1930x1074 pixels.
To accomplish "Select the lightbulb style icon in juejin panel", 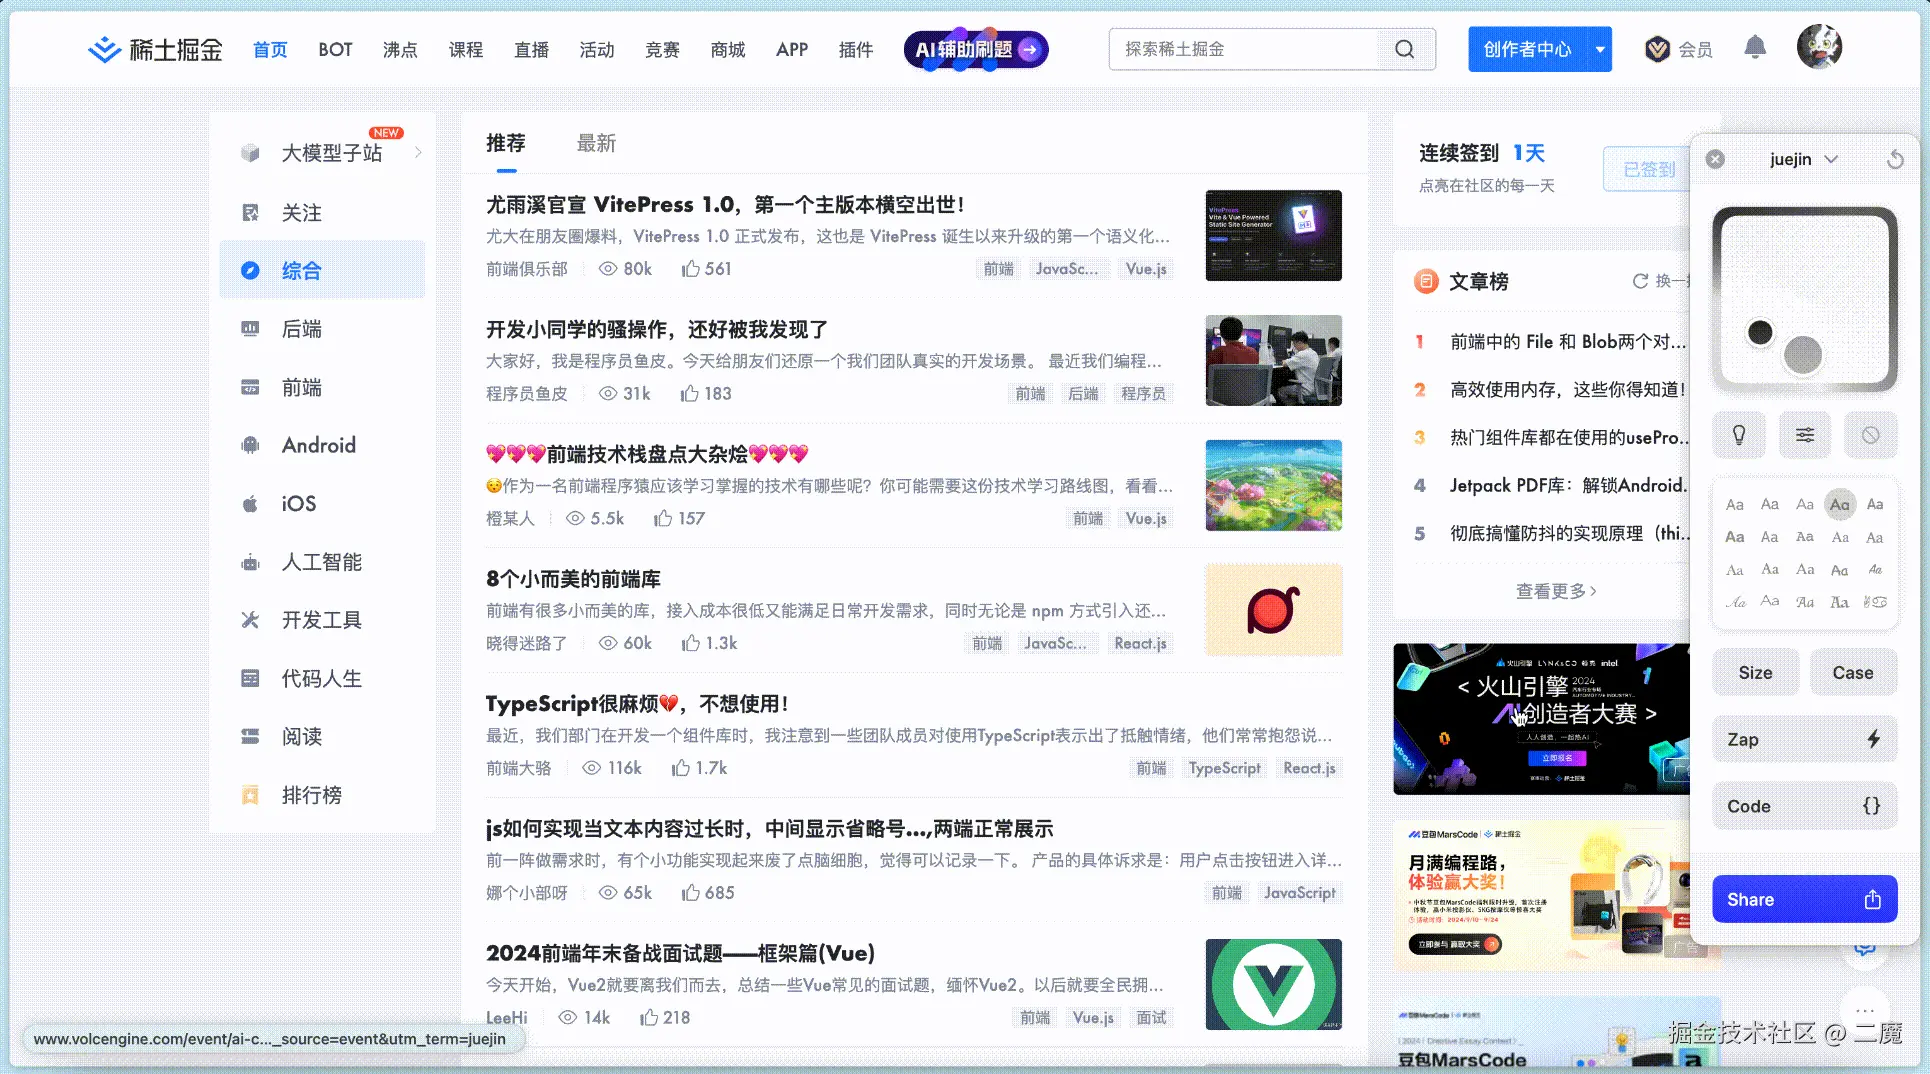I will (1739, 435).
